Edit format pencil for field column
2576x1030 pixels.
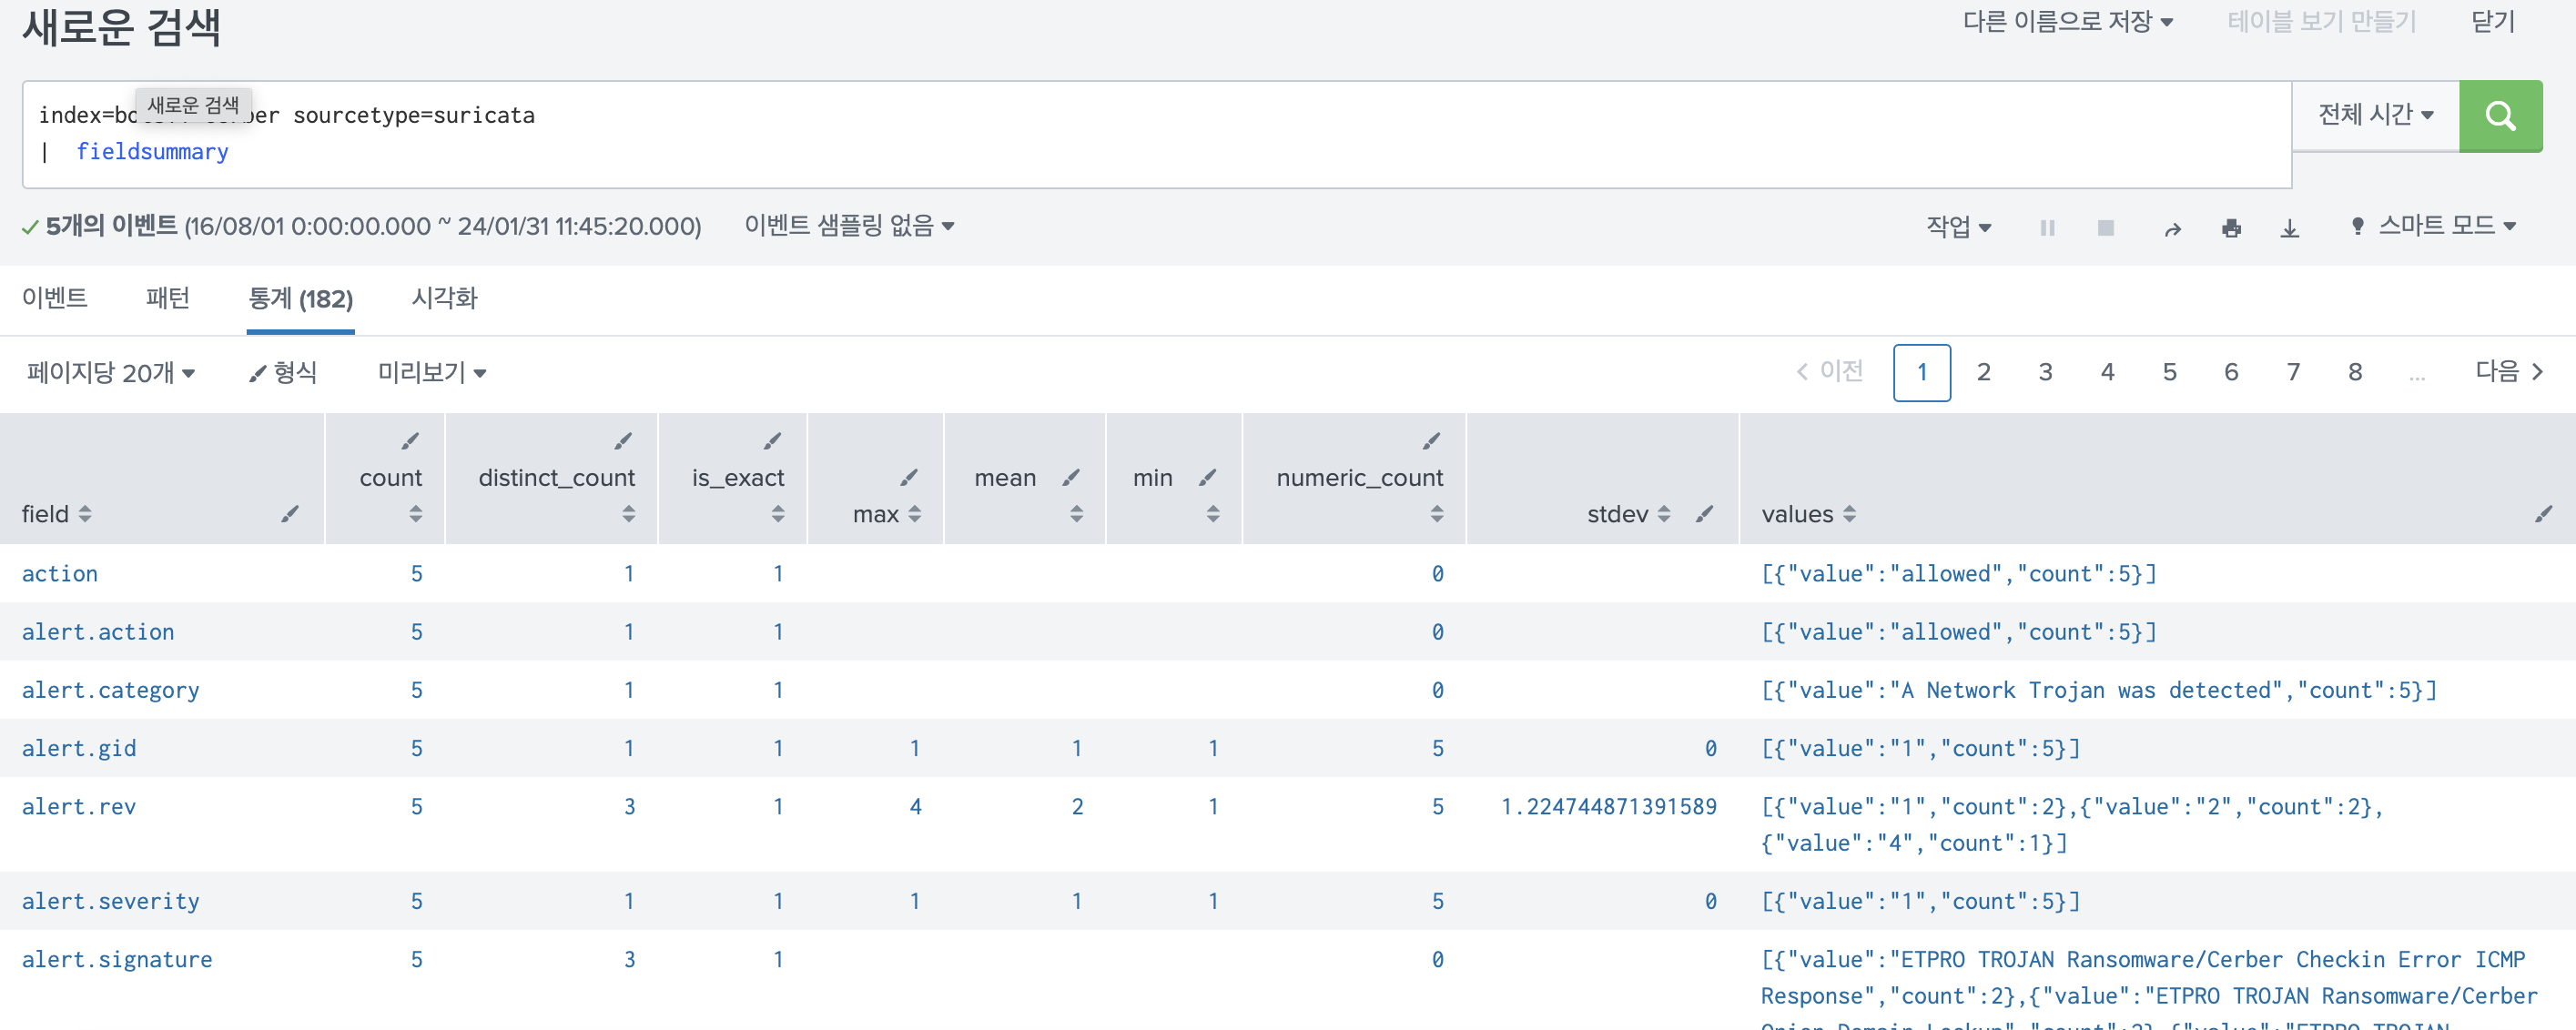pyautogui.click(x=290, y=513)
